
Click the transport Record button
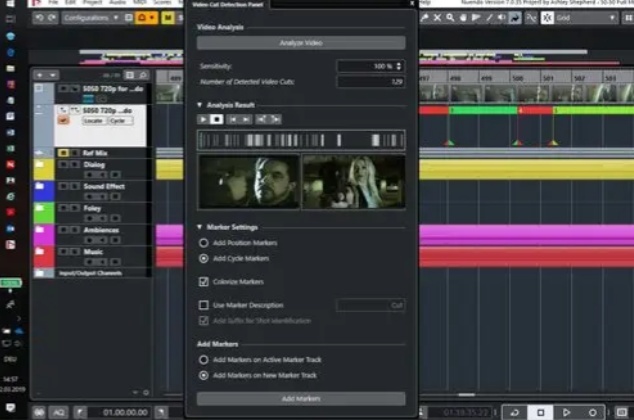(x=593, y=411)
